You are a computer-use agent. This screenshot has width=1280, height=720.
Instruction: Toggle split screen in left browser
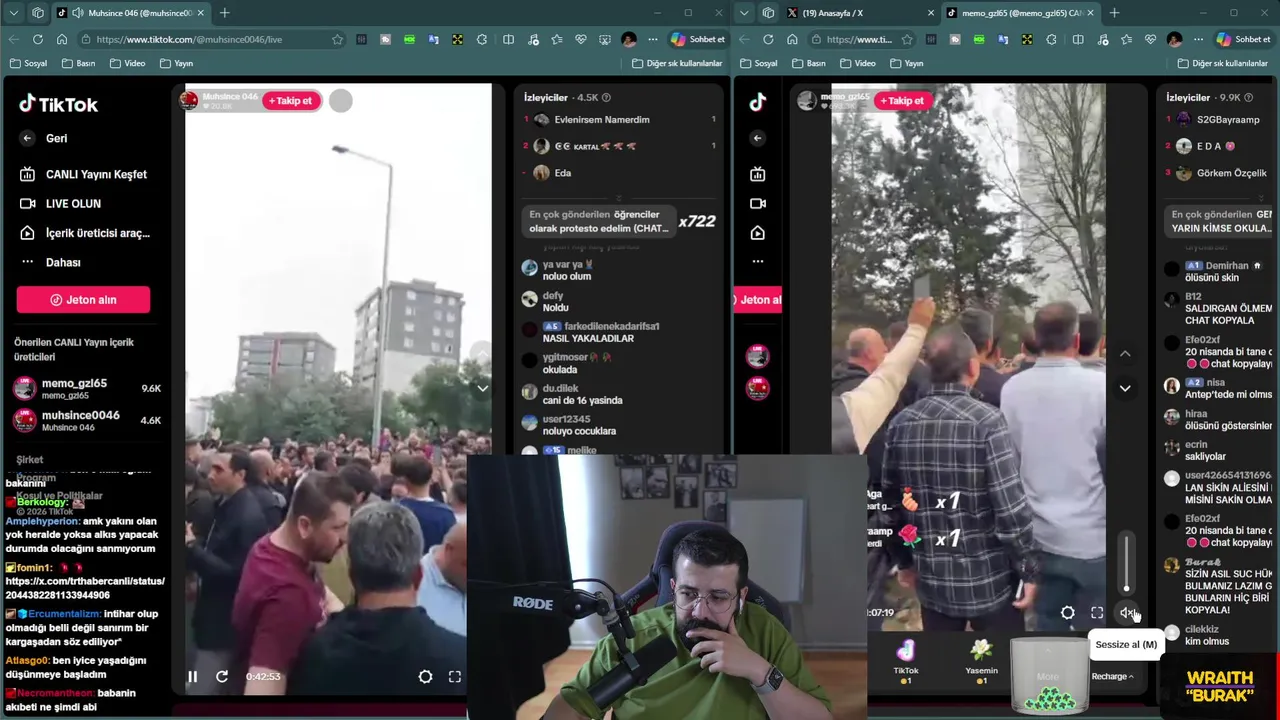point(508,39)
